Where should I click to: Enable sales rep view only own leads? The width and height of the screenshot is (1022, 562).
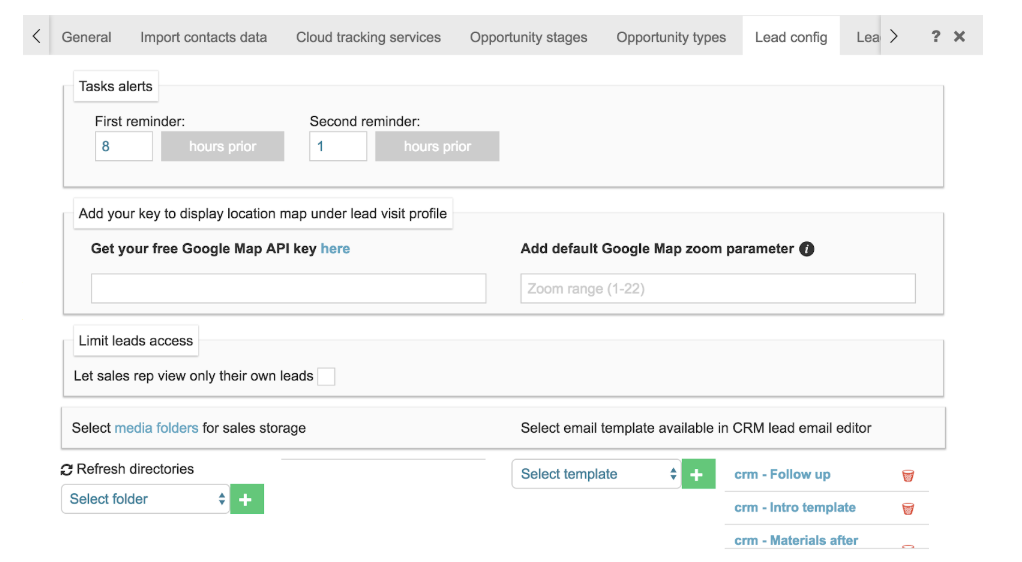tap(326, 376)
